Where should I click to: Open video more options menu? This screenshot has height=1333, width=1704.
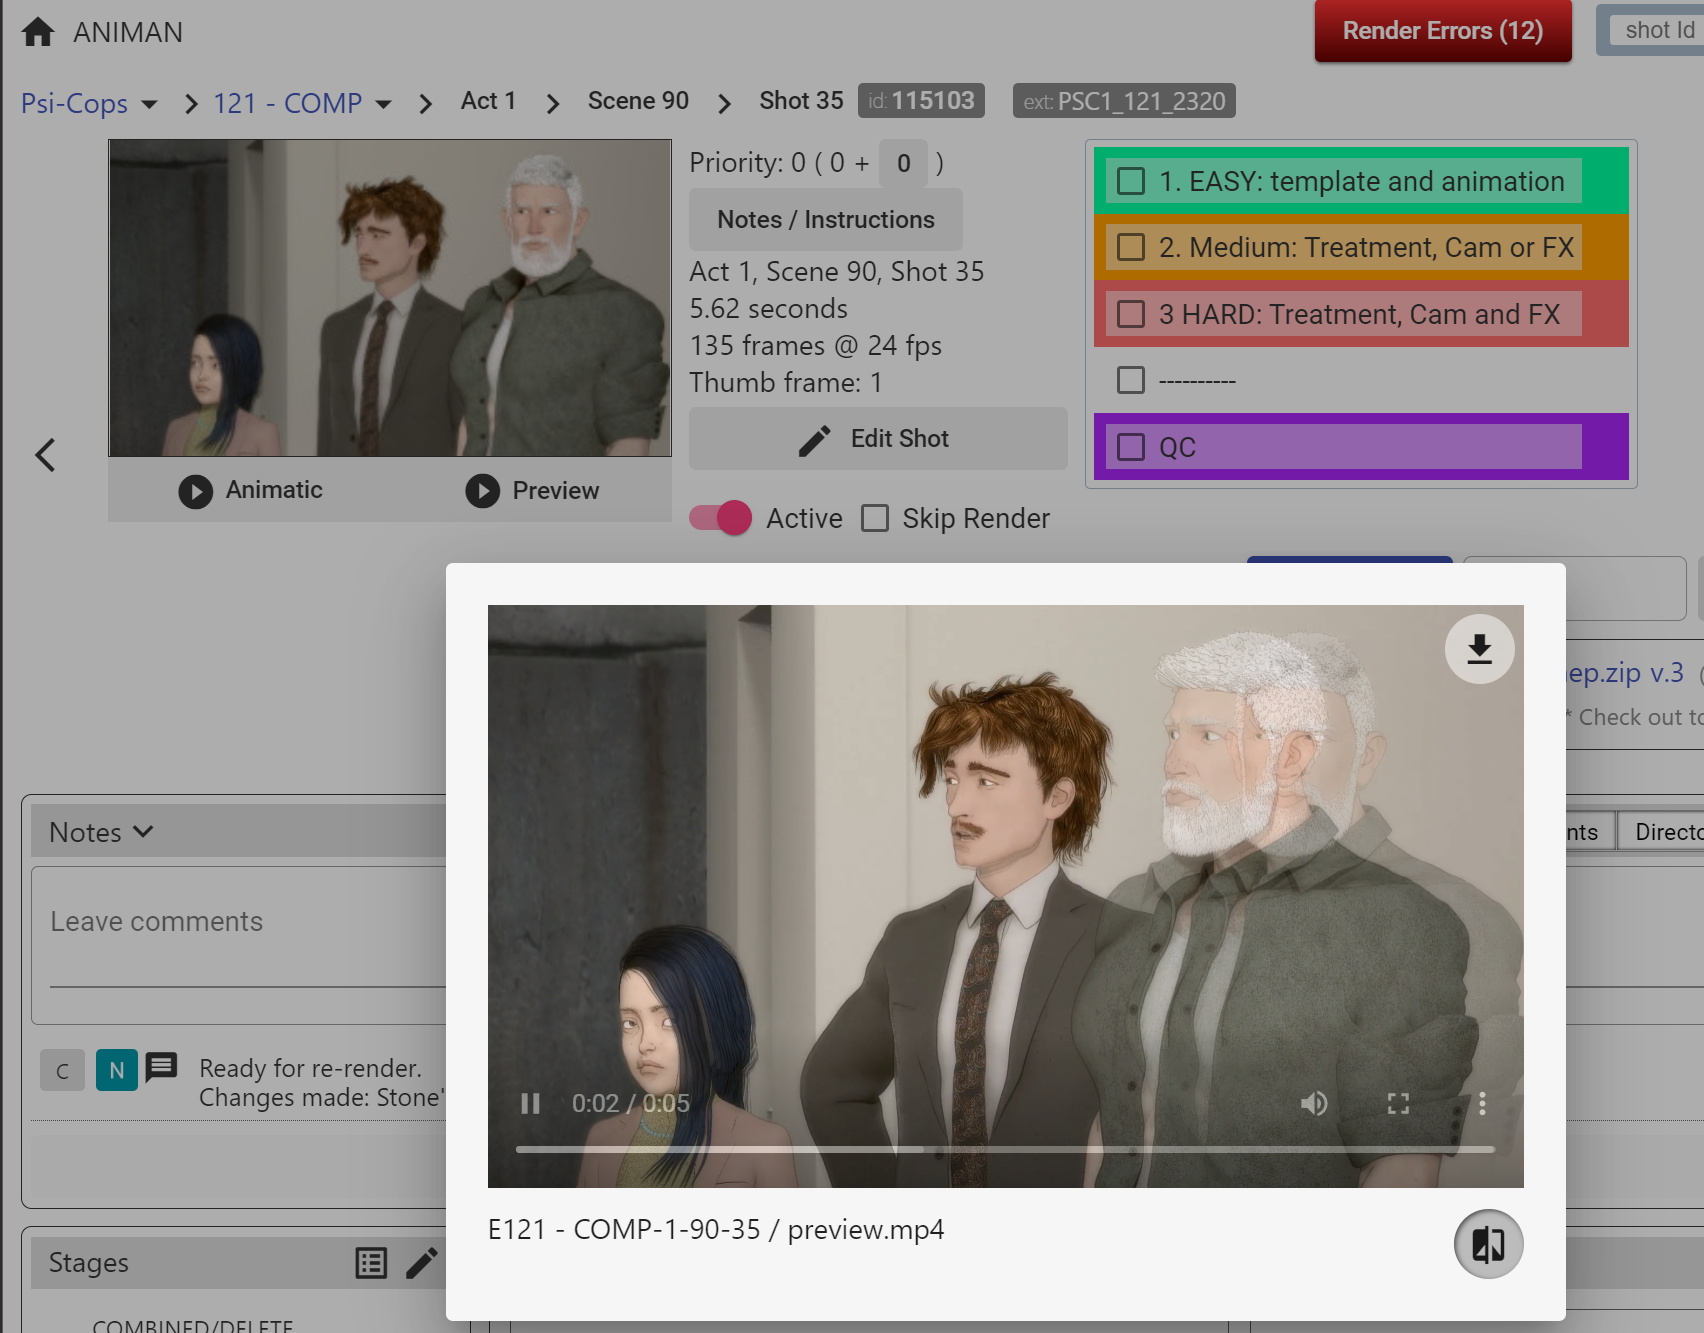click(x=1482, y=1103)
